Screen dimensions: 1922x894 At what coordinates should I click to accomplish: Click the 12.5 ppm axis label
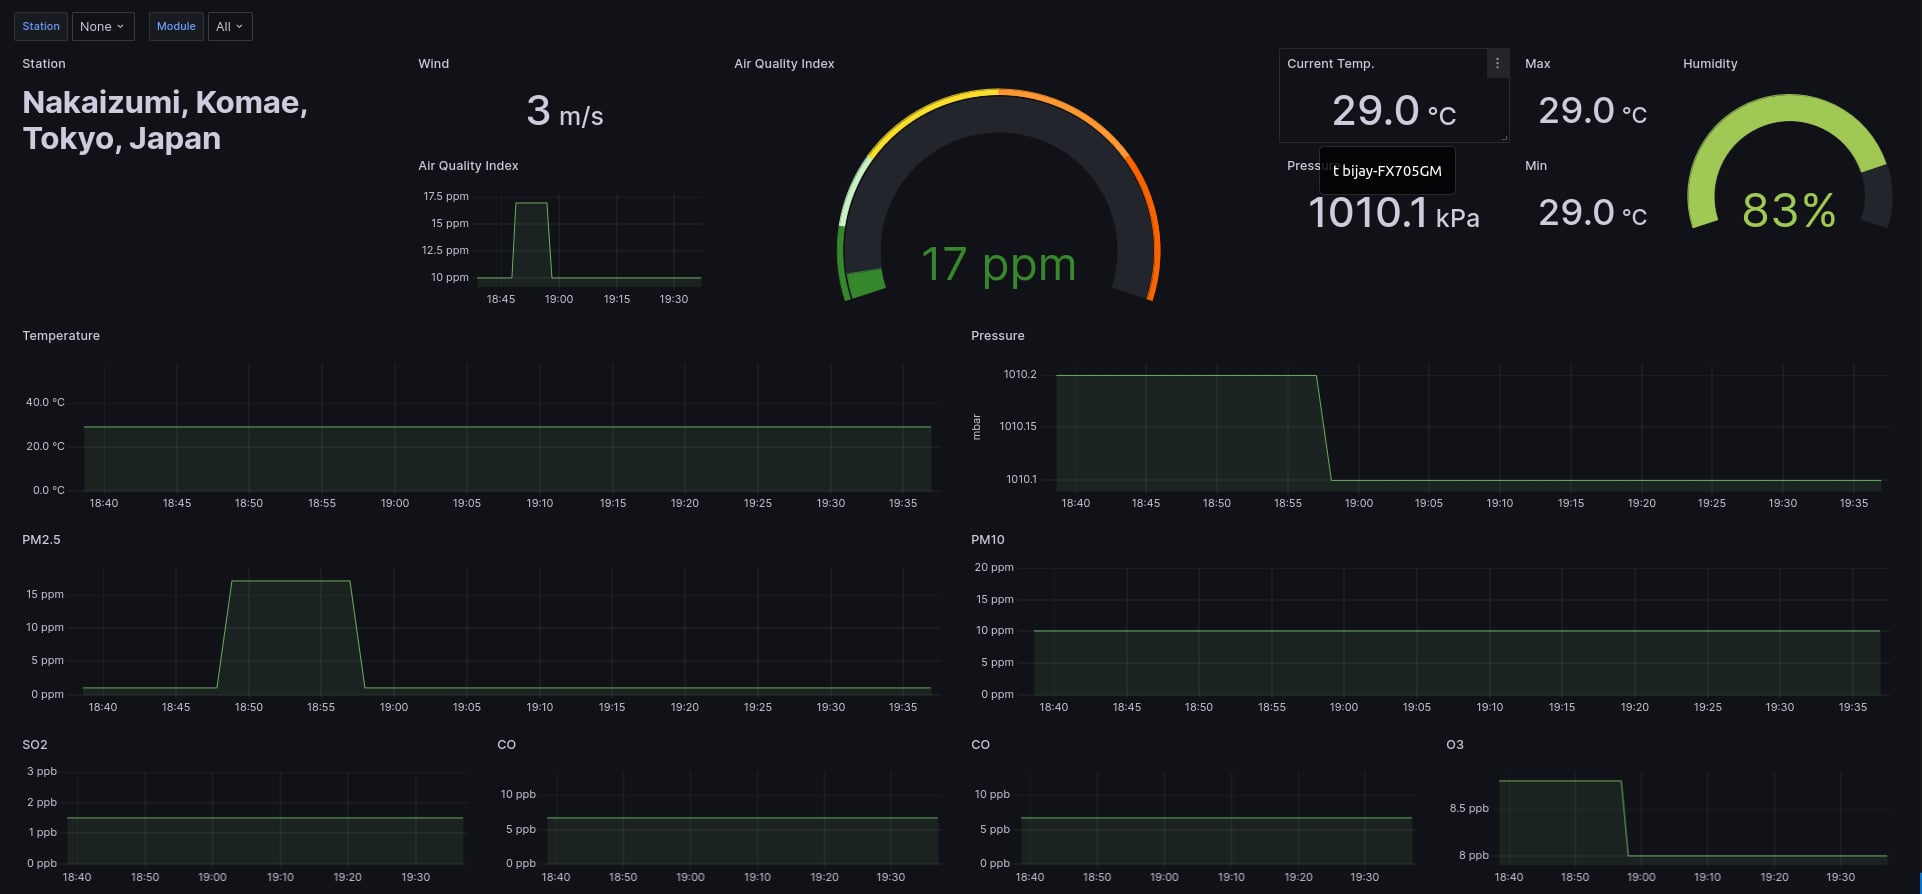point(445,250)
